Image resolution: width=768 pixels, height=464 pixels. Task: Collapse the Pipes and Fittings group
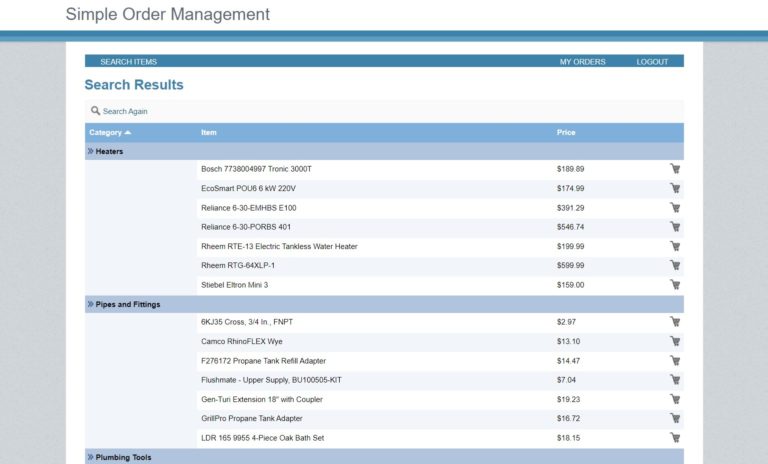coord(90,304)
